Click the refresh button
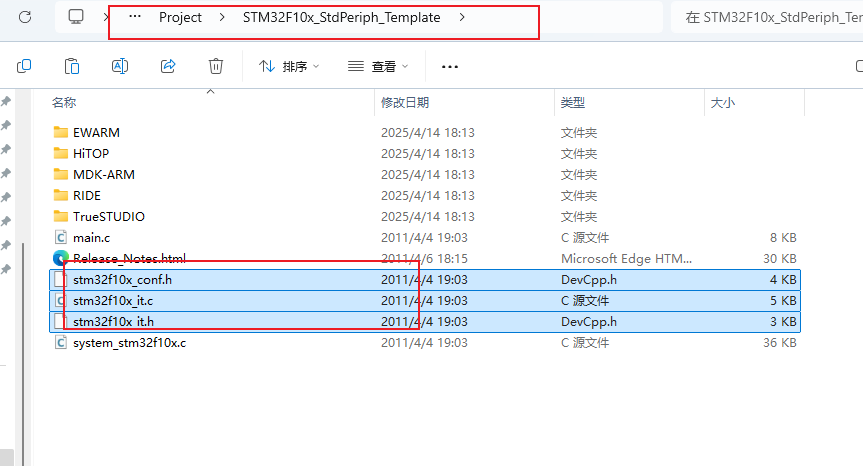 pyautogui.click(x=25, y=17)
